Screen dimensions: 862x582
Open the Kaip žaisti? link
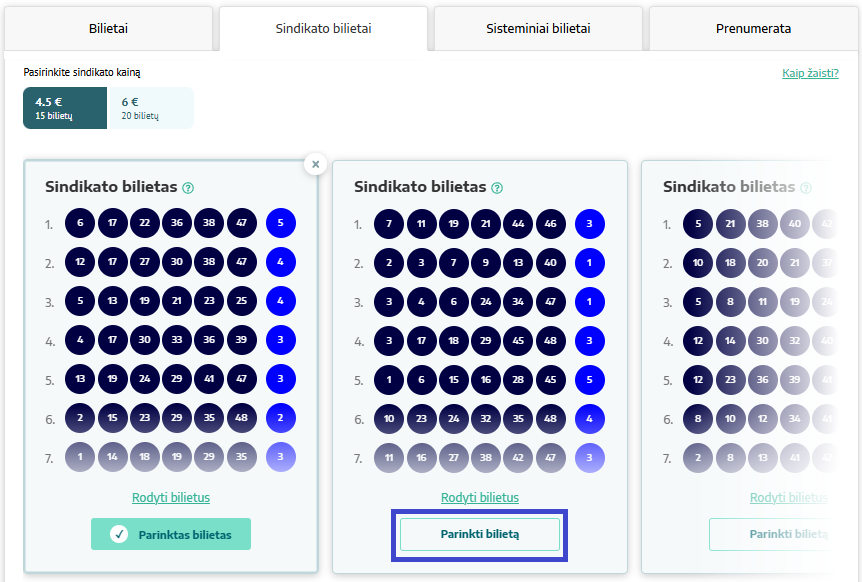tap(810, 73)
